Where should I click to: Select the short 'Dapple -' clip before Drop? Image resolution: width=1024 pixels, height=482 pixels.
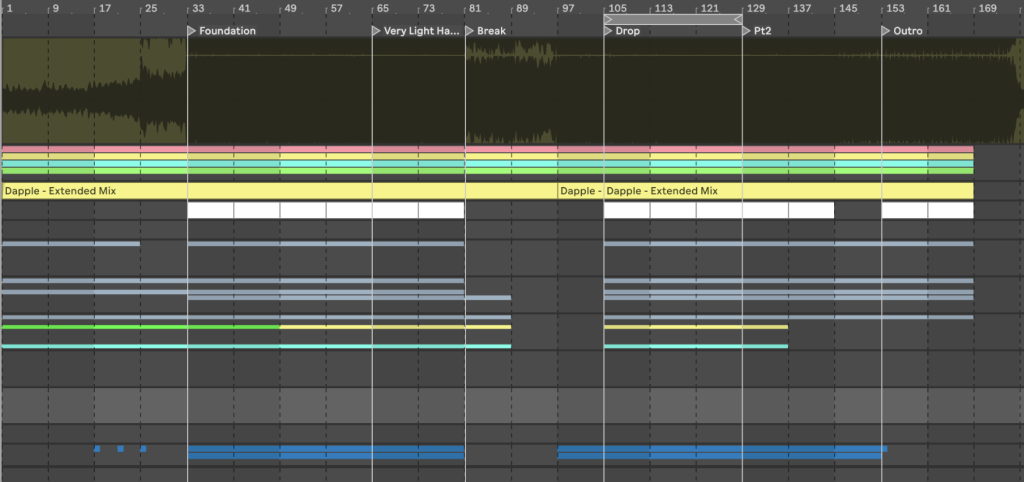tap(580, 191)
